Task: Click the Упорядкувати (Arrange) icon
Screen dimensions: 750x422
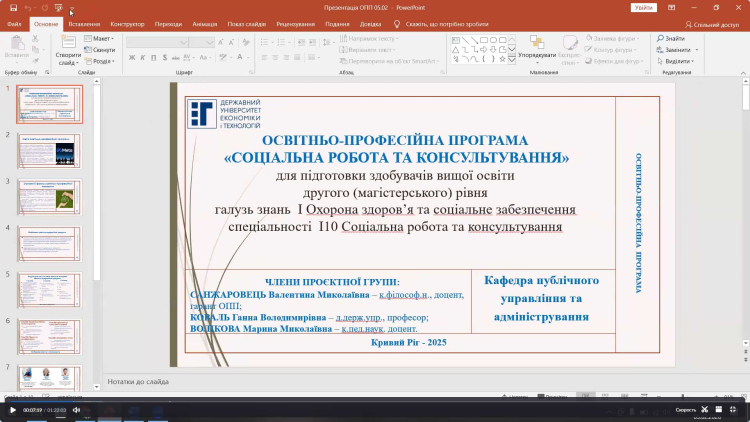Action: coord(537,44)
